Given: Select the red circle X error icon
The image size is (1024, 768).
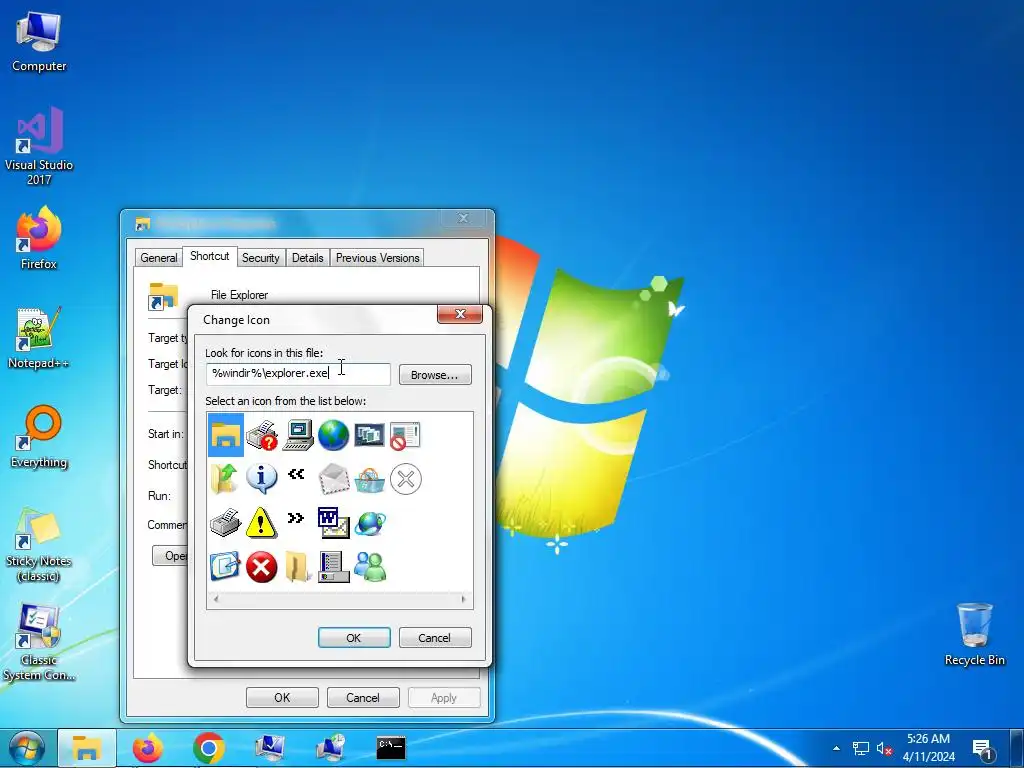Looking at the screenshot, I should click(x=261, y=567).
